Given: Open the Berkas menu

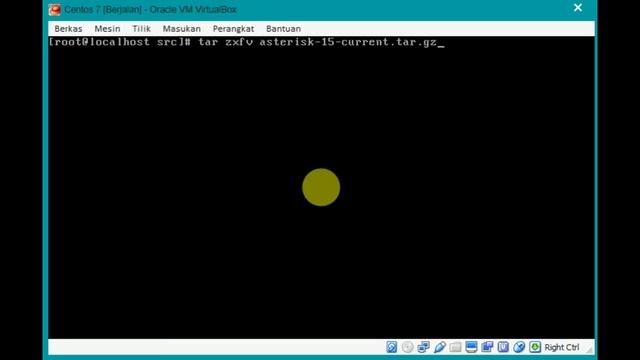Looking at the screenshot, I should pos(68,29).
